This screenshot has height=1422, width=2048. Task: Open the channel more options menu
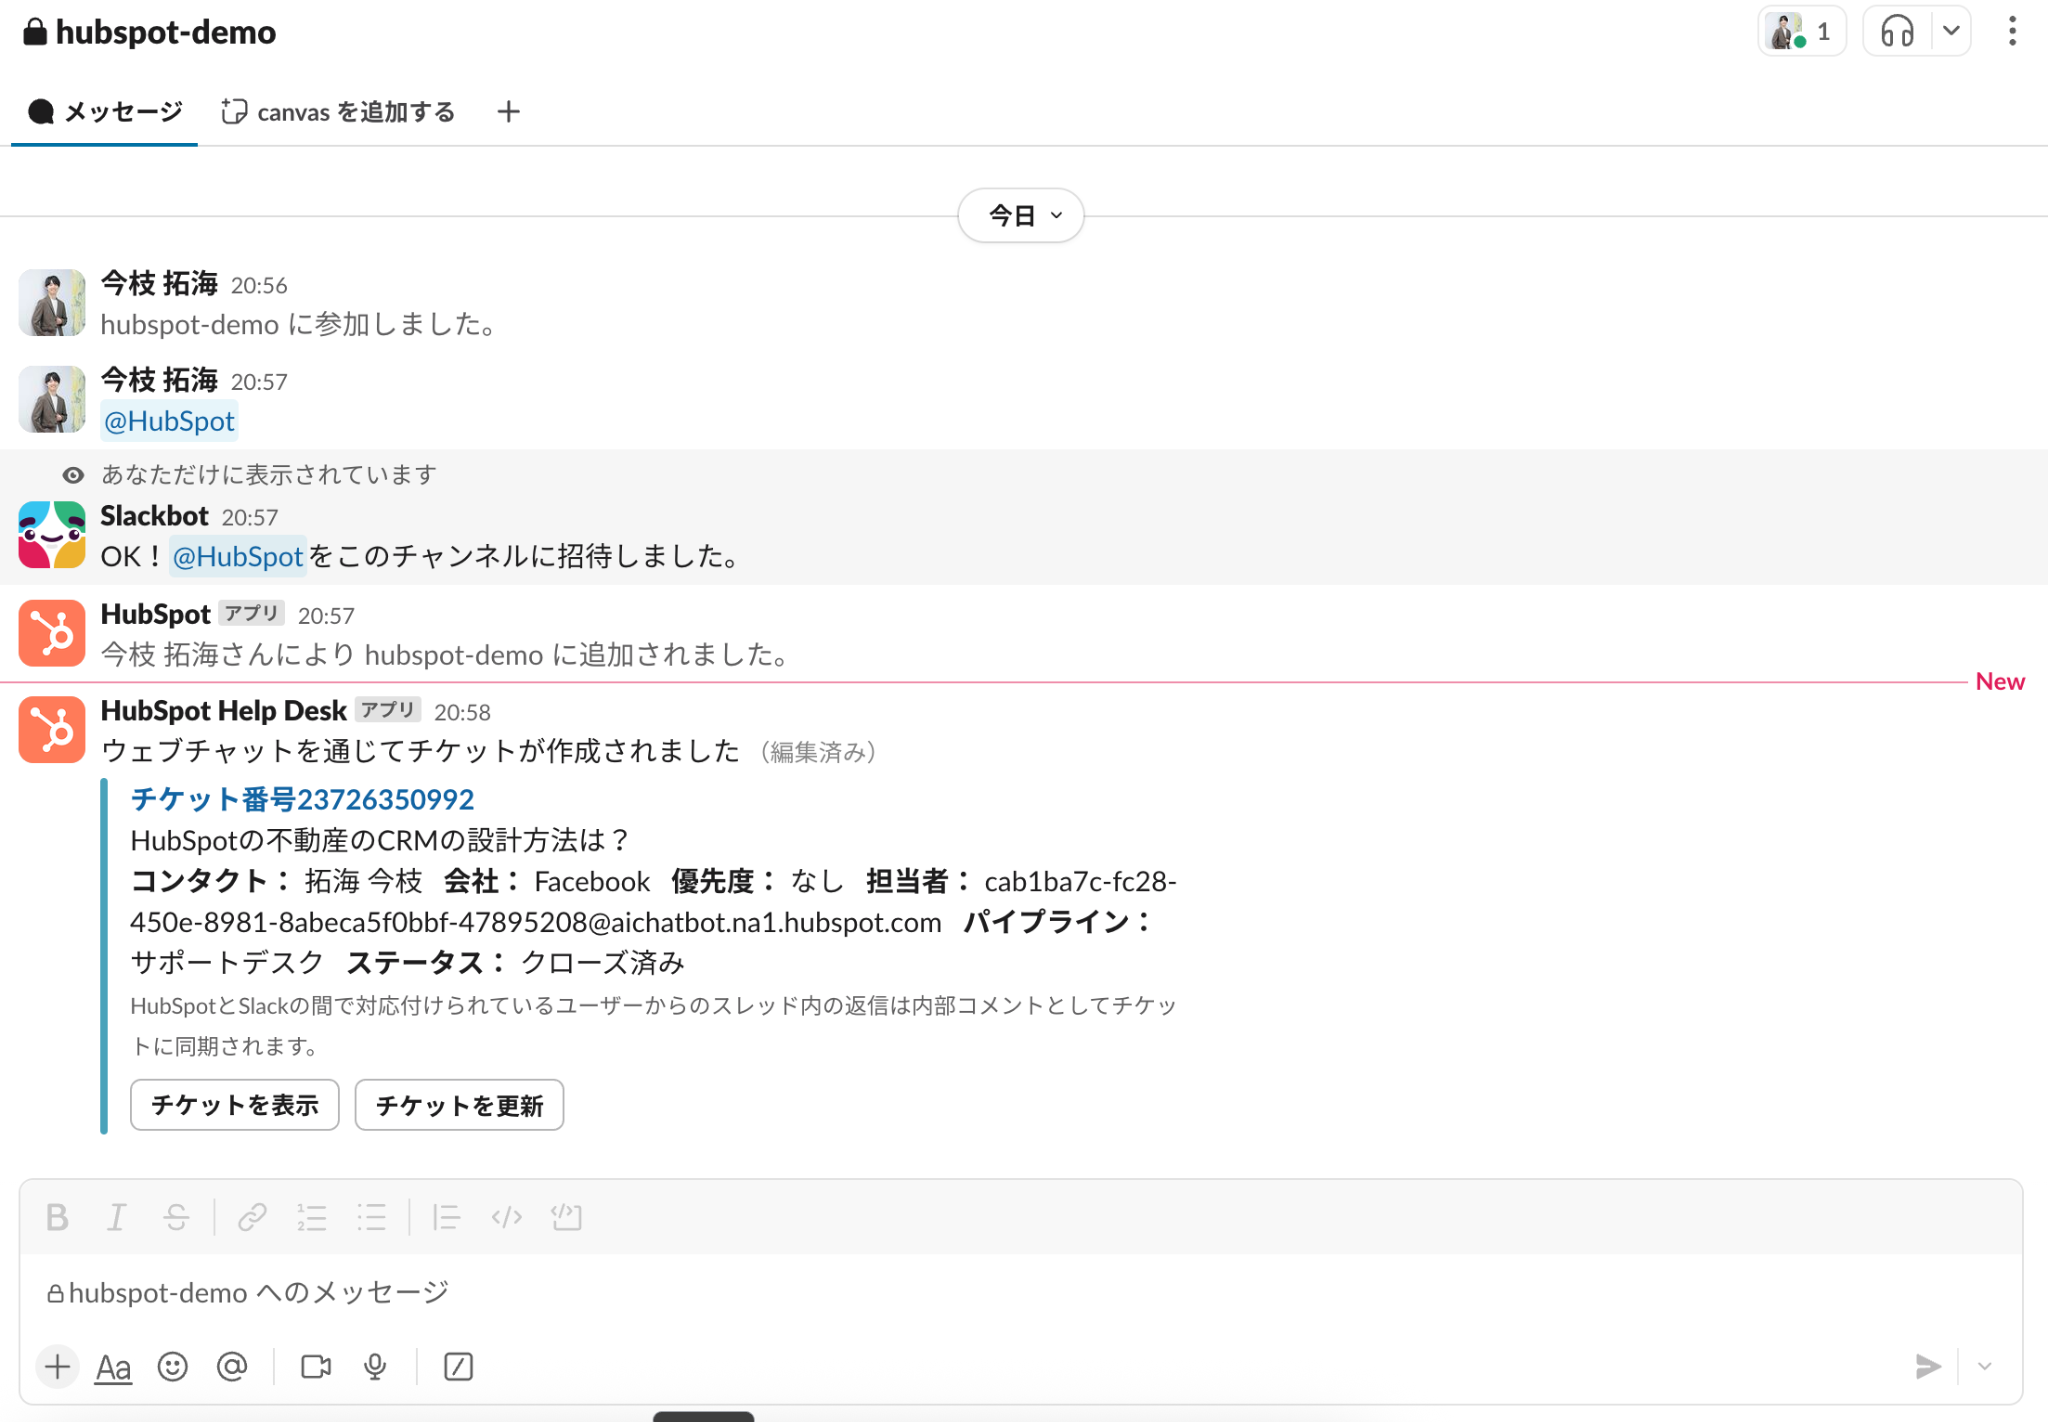(2012, 31)
